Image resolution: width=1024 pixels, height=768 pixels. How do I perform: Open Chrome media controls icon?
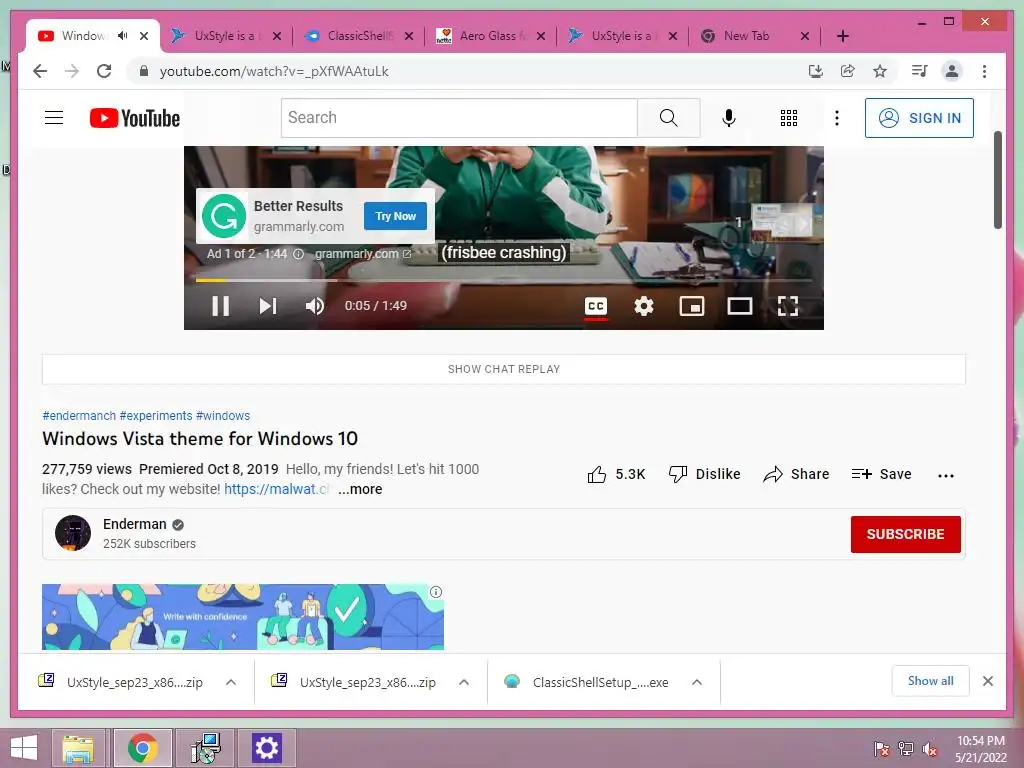920,71
